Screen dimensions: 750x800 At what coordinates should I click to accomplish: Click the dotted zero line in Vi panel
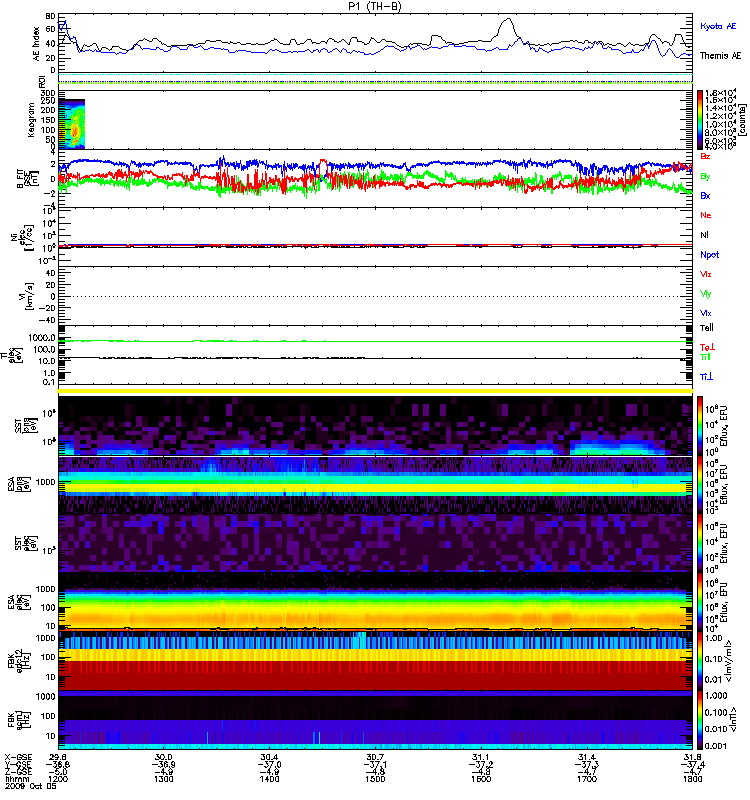(x=376, y=296)
